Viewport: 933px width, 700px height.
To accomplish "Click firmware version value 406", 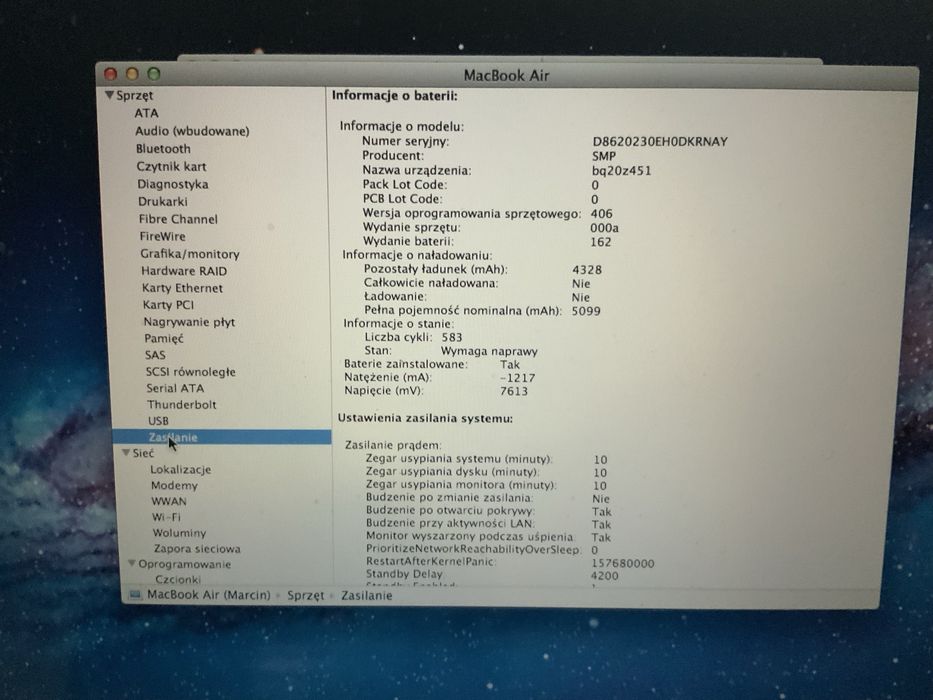I will coord(602,214).
